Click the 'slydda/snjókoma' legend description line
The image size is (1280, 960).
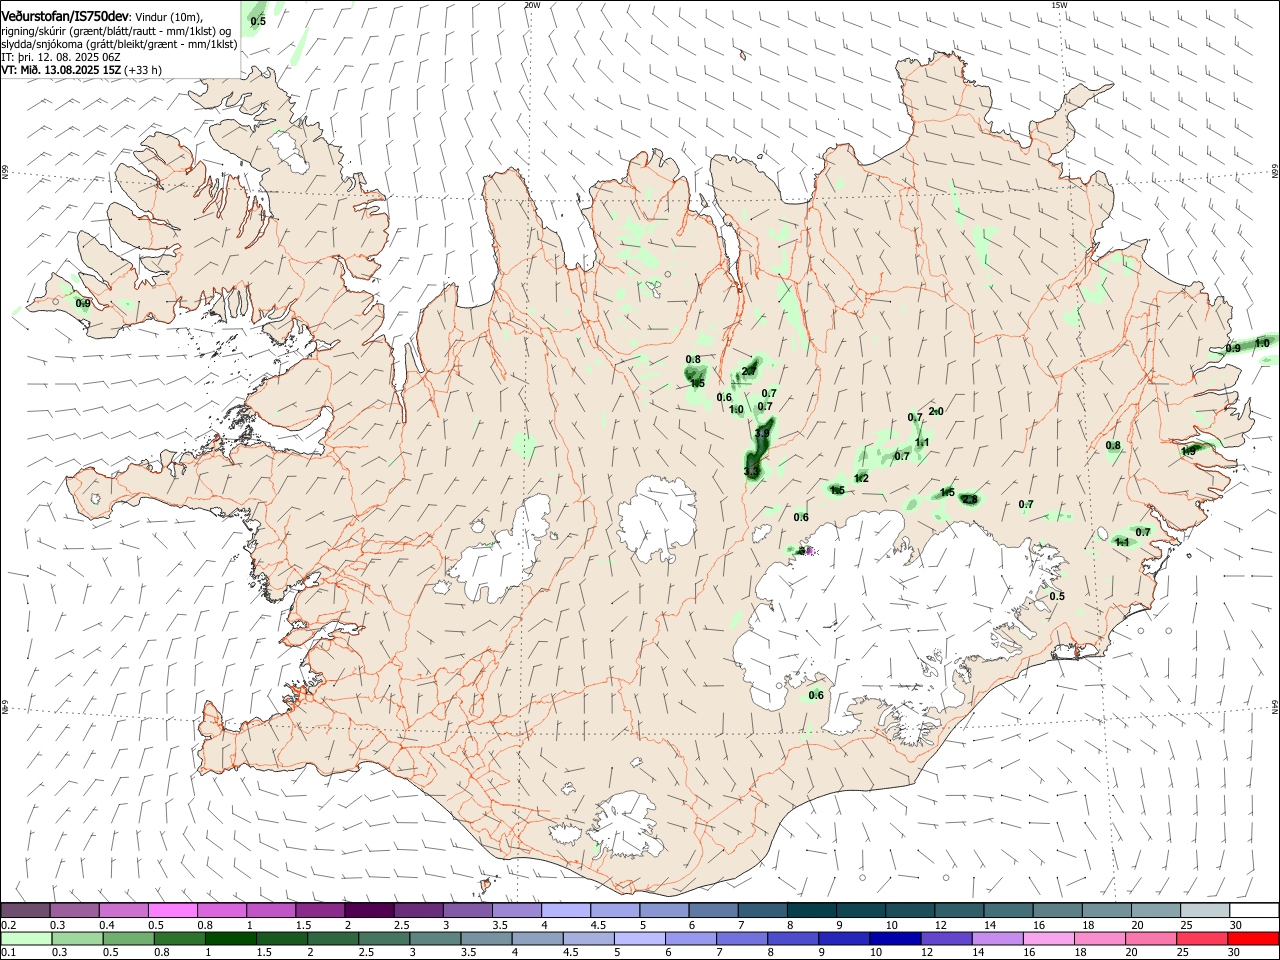pos(119,44)
